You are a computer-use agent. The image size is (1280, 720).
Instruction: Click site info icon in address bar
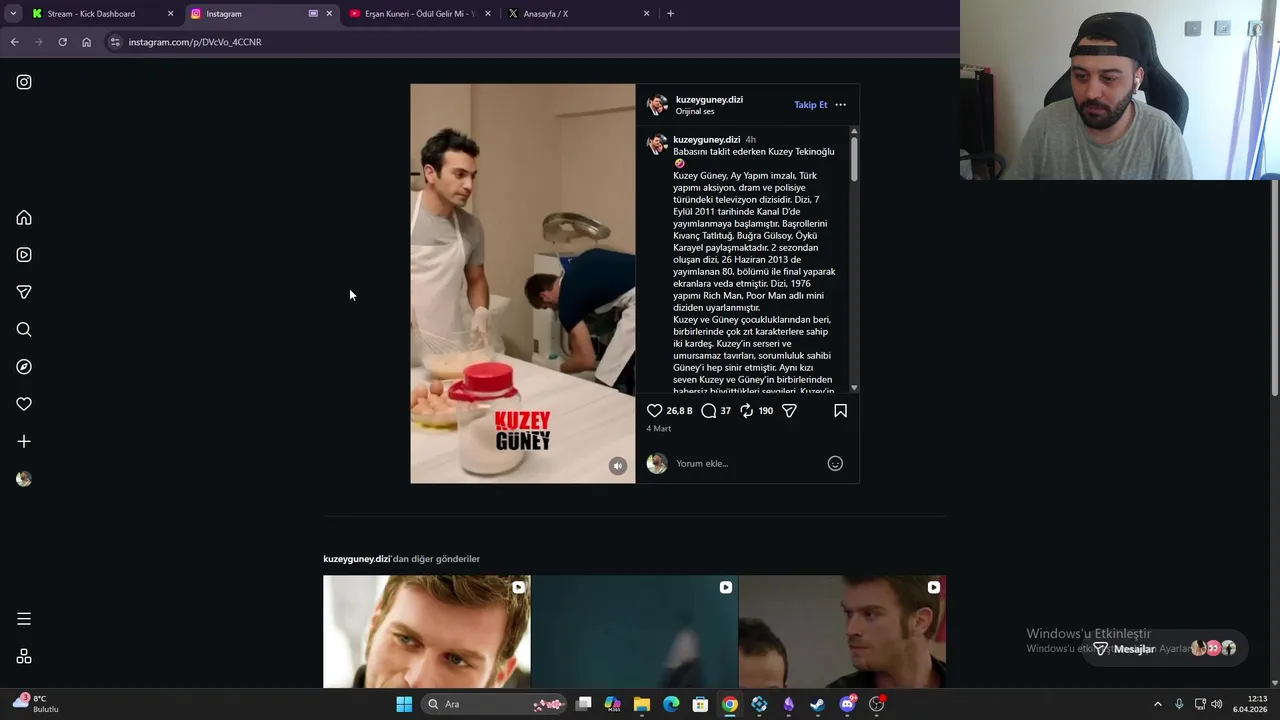pyautogui.click(x=115, y=42)
